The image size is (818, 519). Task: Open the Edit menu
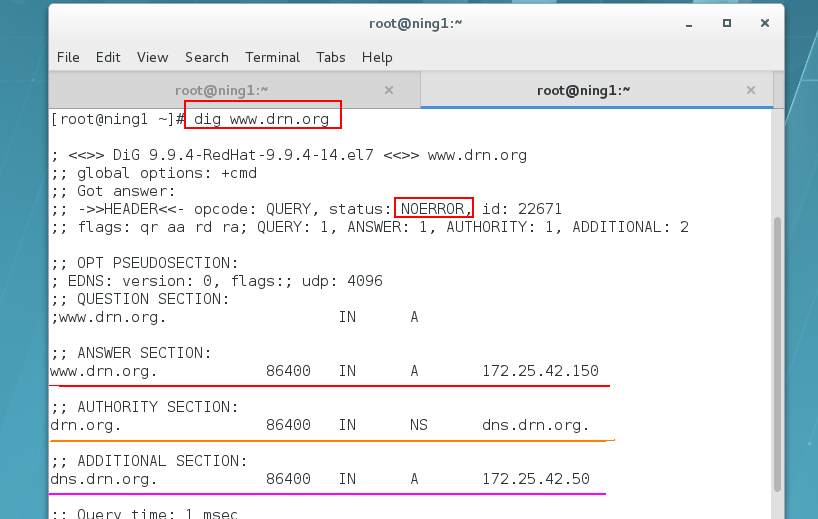[x=108, y=57]
